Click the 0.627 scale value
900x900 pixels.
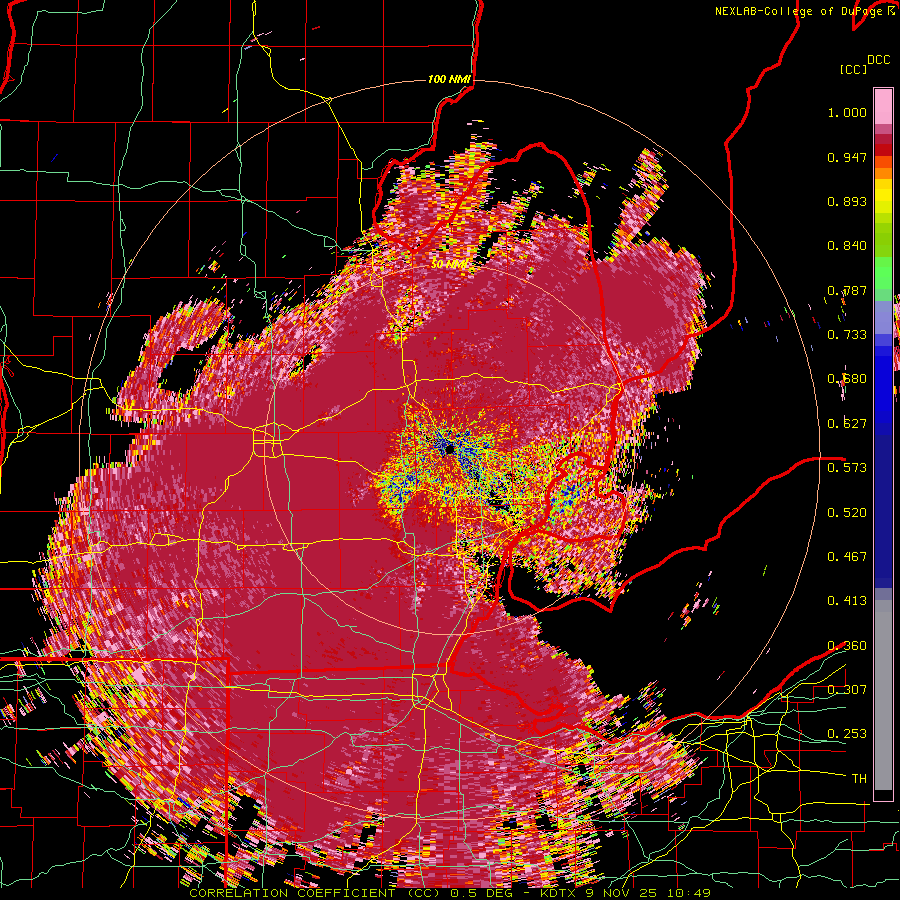847,424
